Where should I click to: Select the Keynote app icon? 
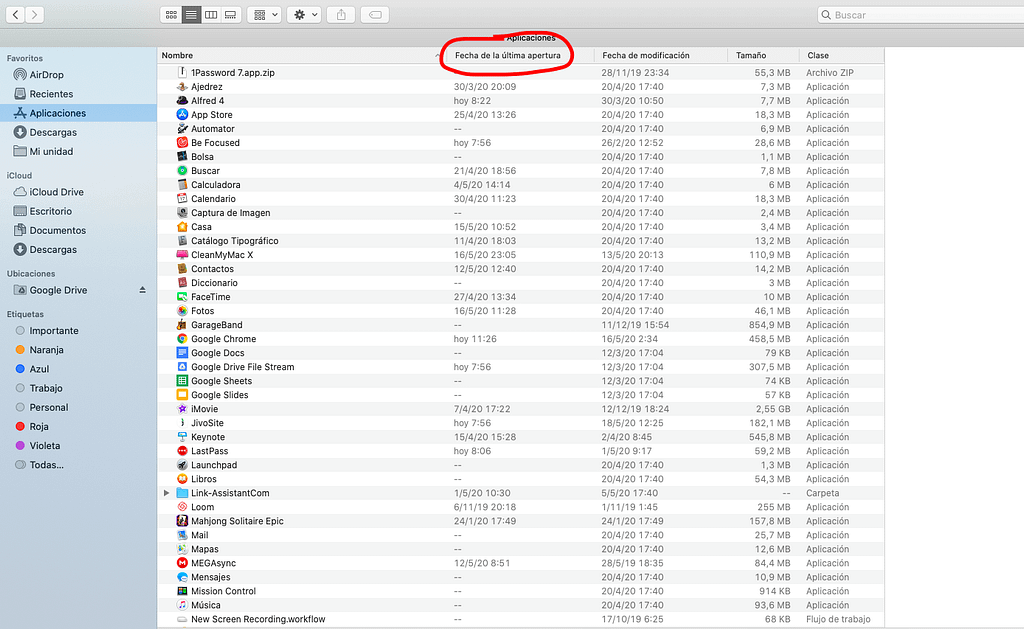[x=182, y=437]
